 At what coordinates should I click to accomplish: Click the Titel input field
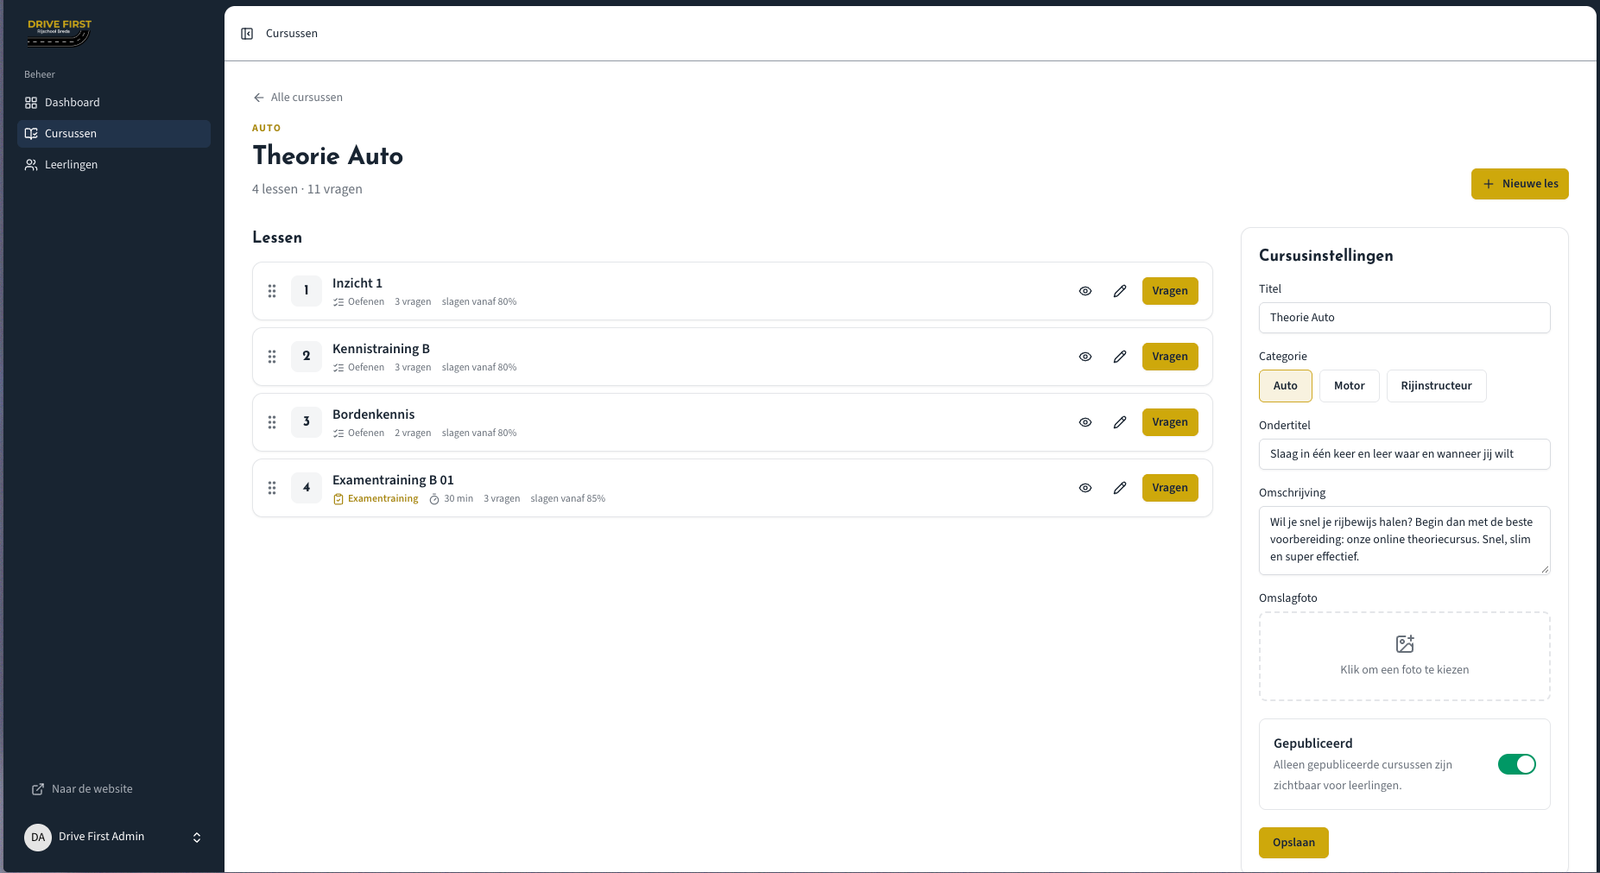coord(1404,318)
